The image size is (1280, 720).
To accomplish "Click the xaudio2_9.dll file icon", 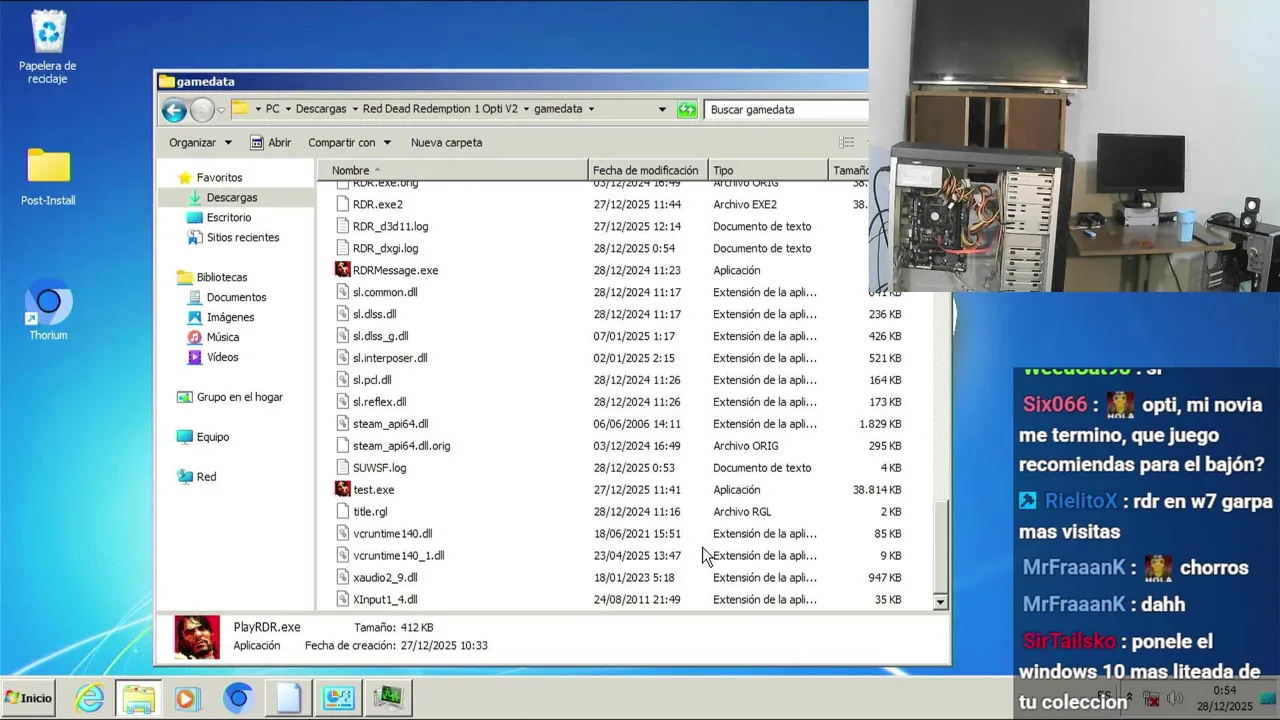I will [x=343, y=577].
